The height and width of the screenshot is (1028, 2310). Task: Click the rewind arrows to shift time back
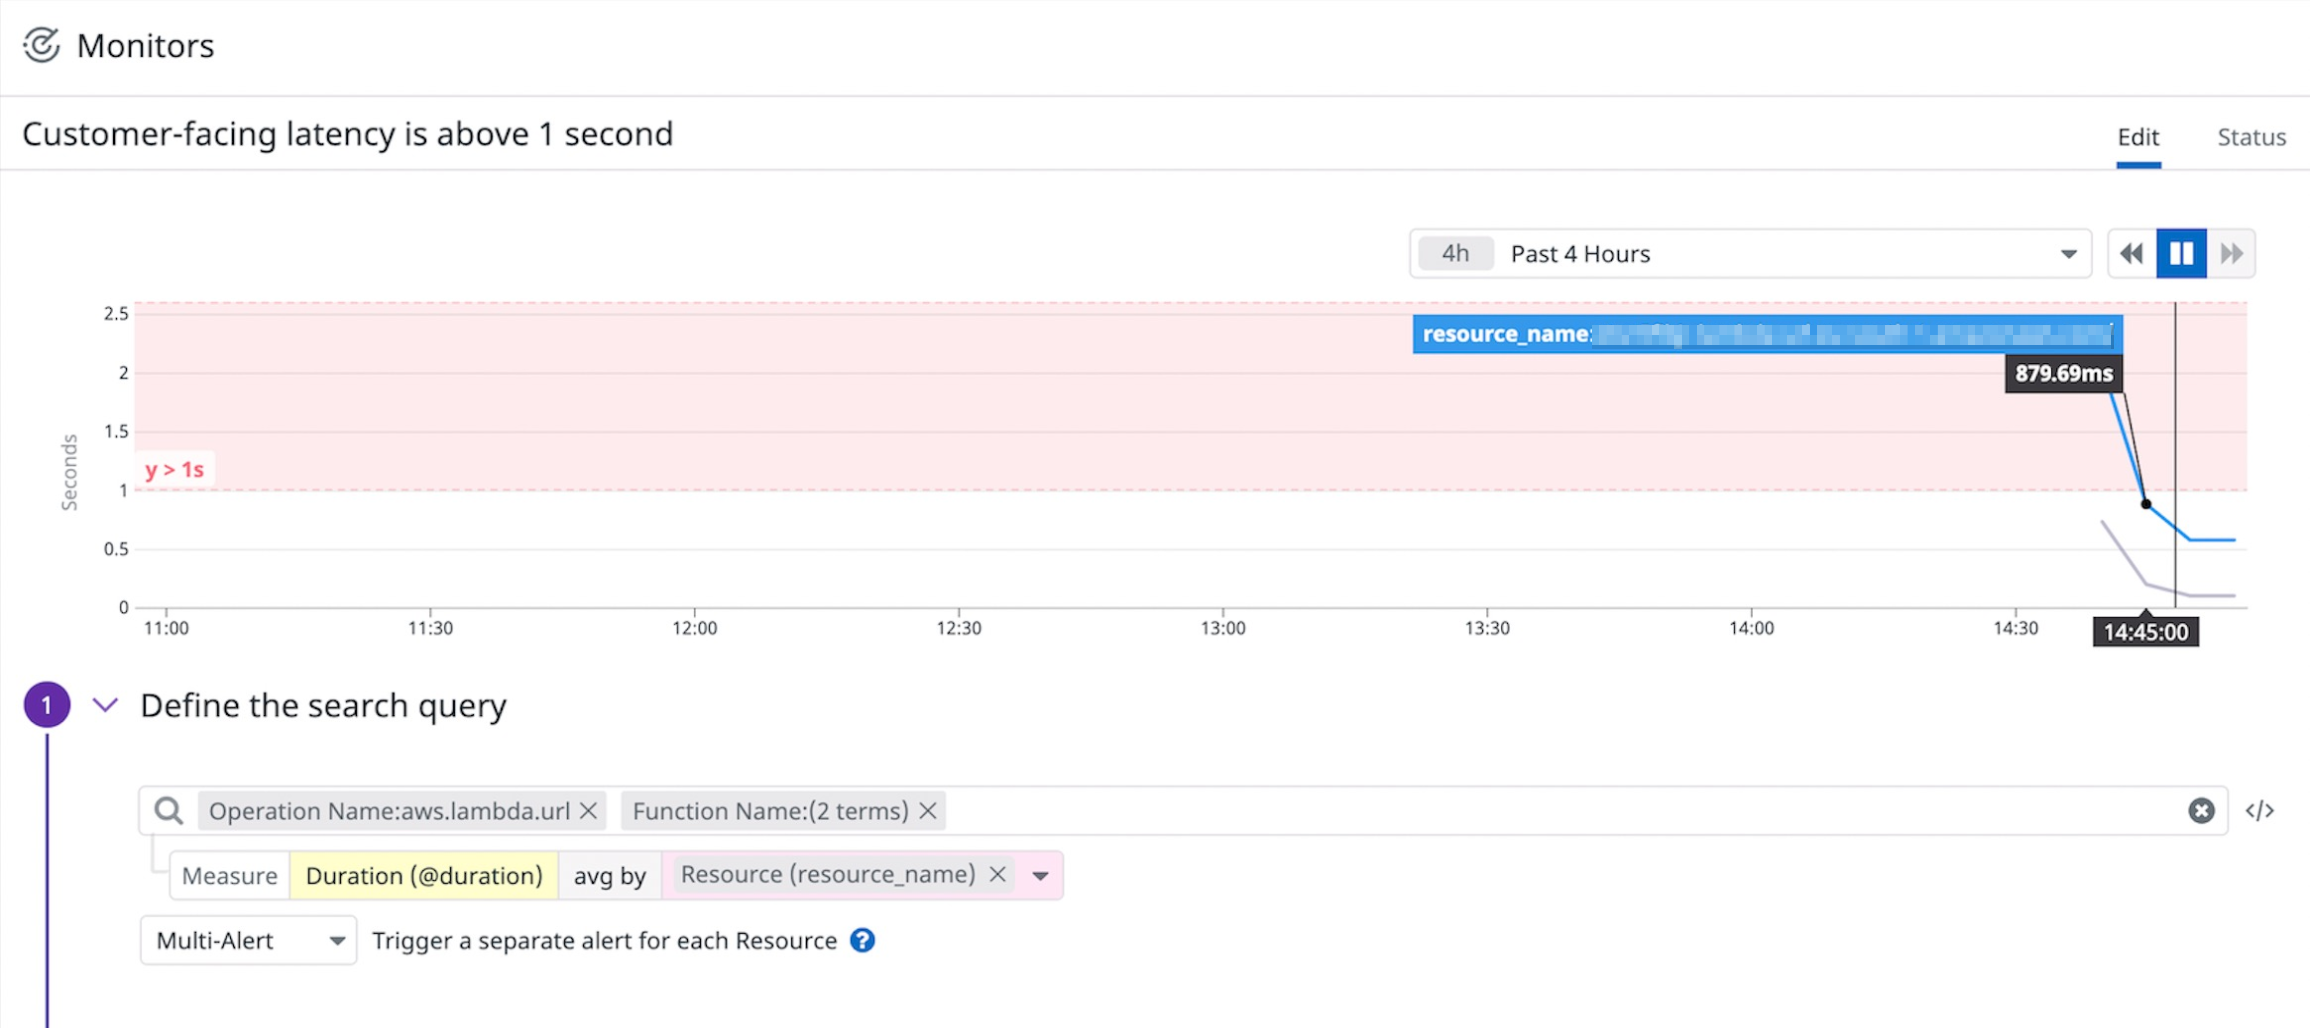click(x=2130, y=253)
